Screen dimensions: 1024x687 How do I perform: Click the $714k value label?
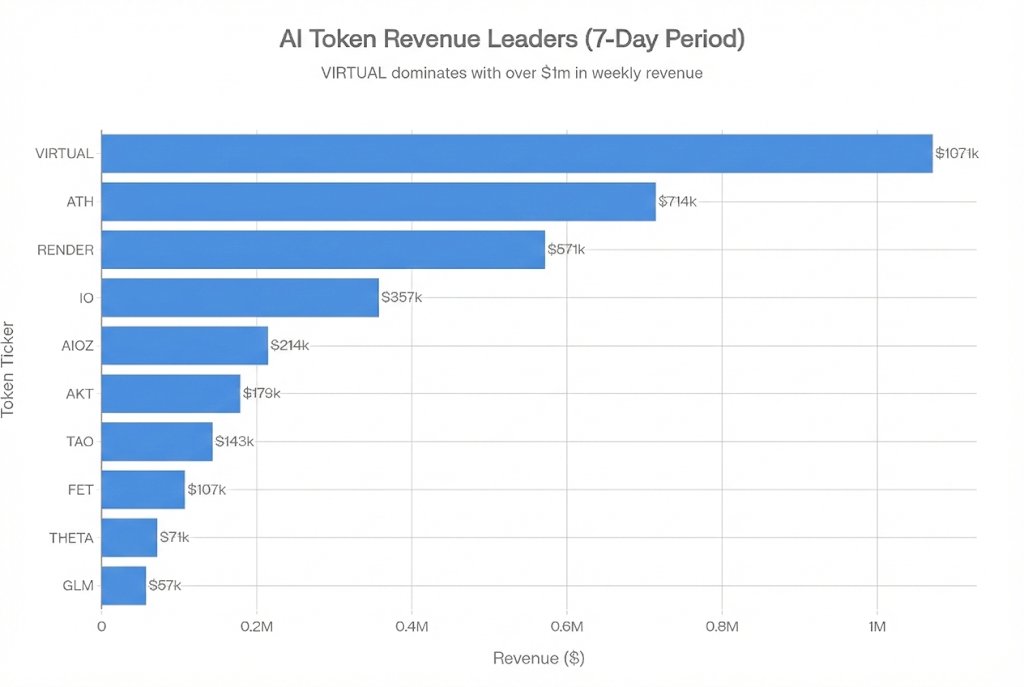click(x=677, y=201)
